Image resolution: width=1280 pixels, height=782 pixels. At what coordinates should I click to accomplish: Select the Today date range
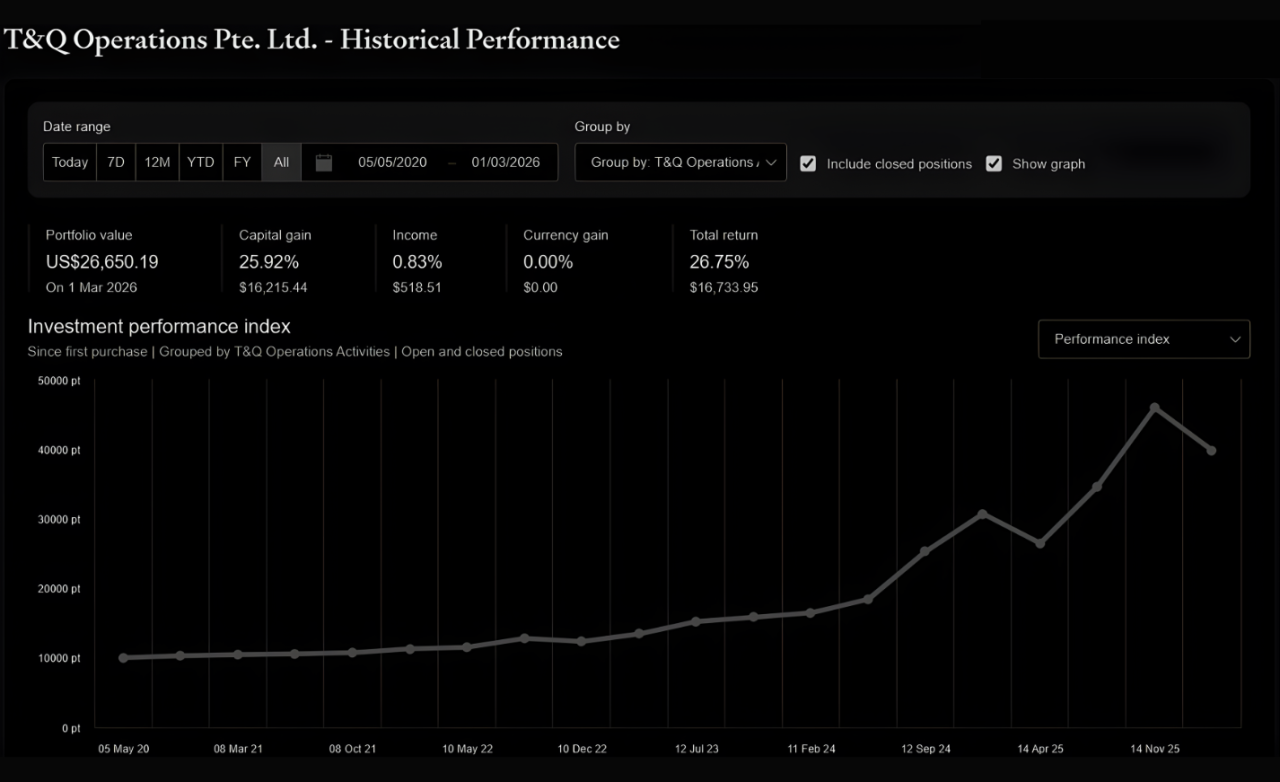pos(70,163)
